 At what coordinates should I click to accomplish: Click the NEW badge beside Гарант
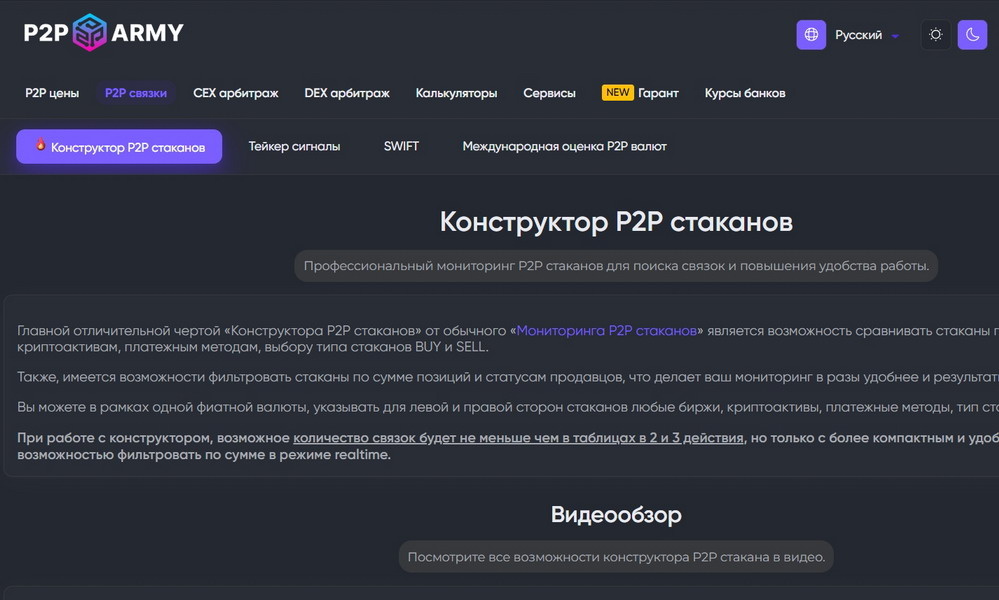tap(617, 92)
